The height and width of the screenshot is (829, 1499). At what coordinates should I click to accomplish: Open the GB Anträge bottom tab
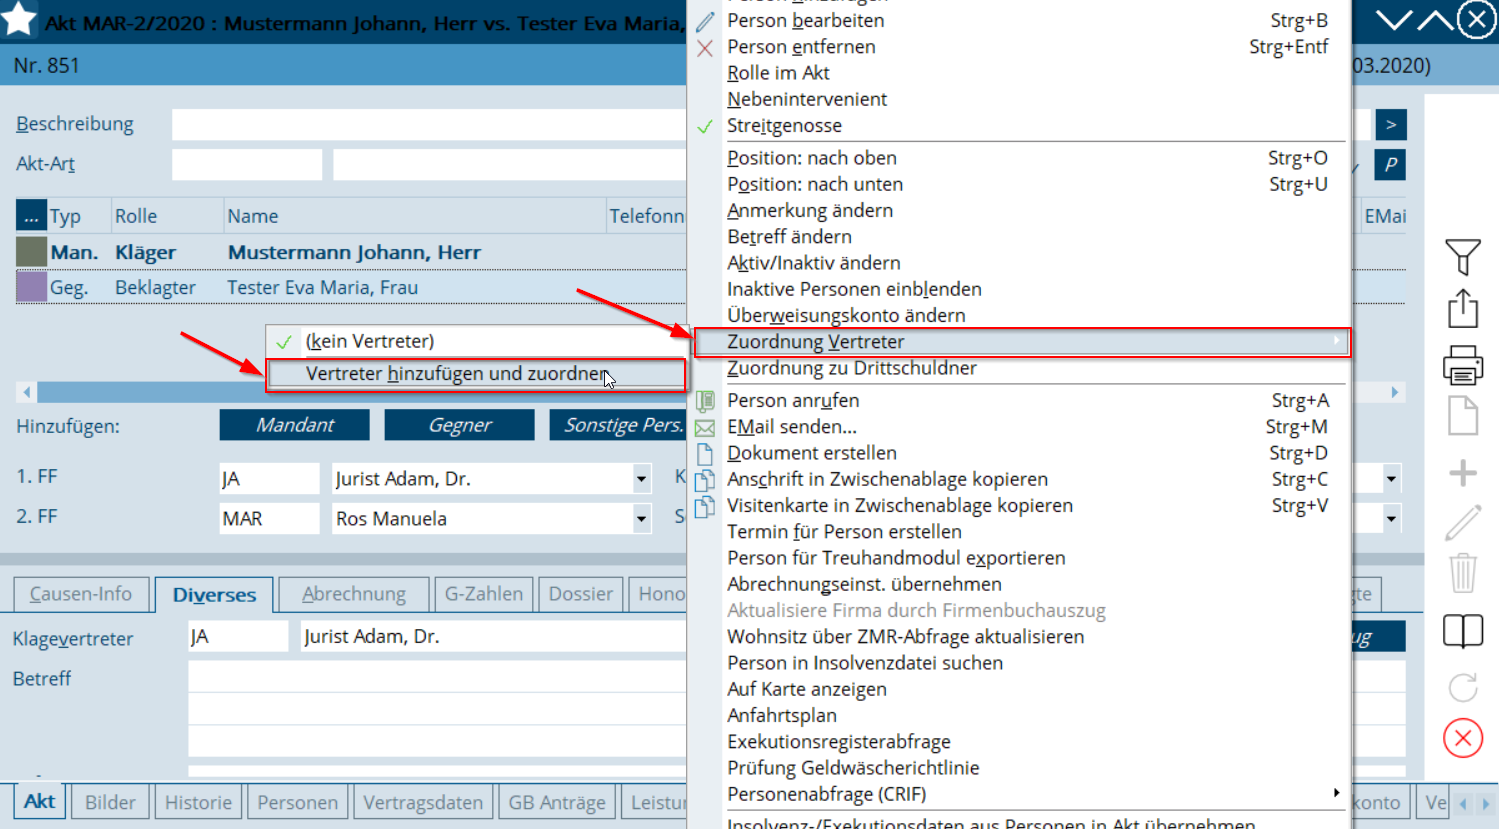pos(557,802)
